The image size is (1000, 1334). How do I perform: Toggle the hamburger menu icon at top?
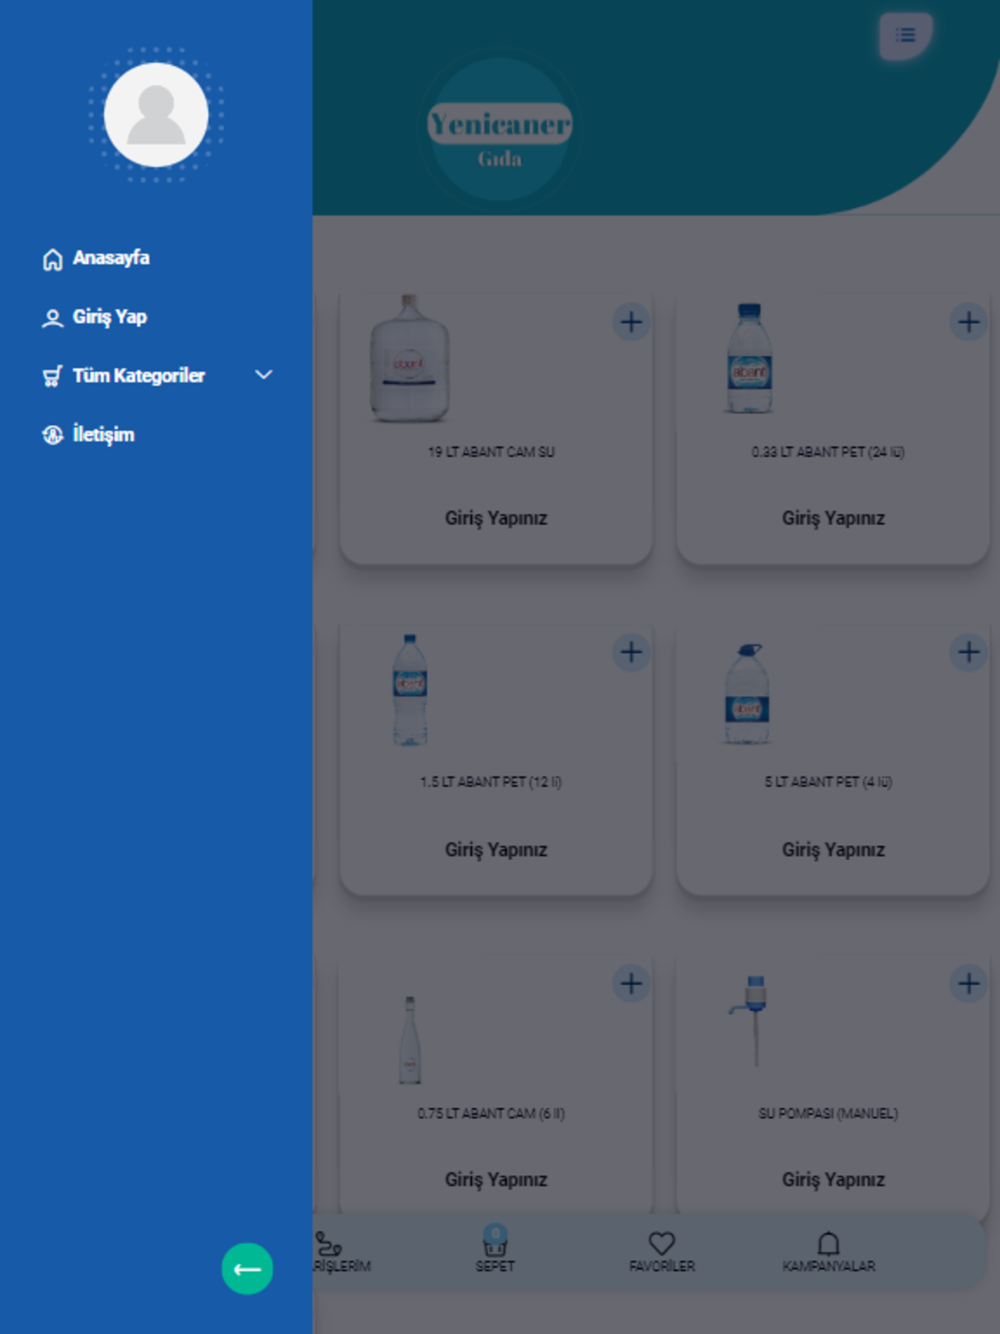[905, 36]
